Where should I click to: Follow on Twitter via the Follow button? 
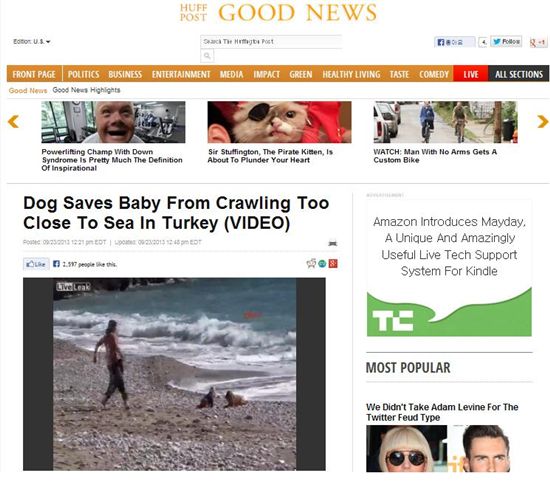pos(506,41)
